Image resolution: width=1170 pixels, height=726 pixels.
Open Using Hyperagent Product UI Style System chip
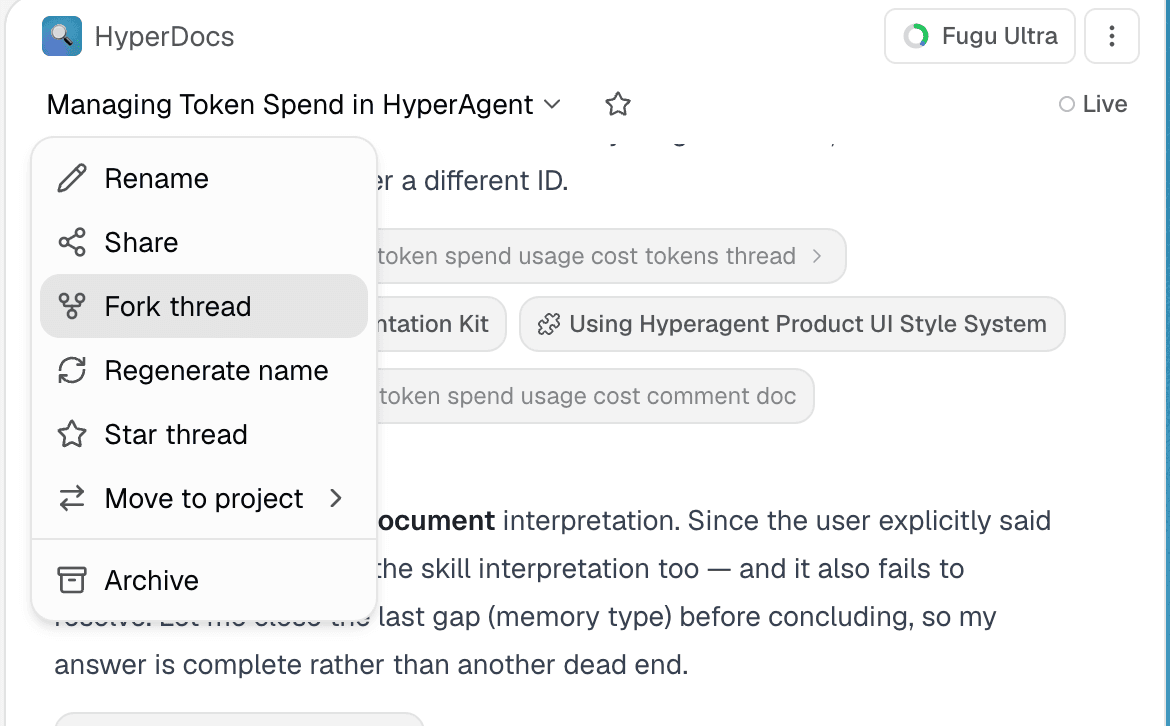[792, 324]
